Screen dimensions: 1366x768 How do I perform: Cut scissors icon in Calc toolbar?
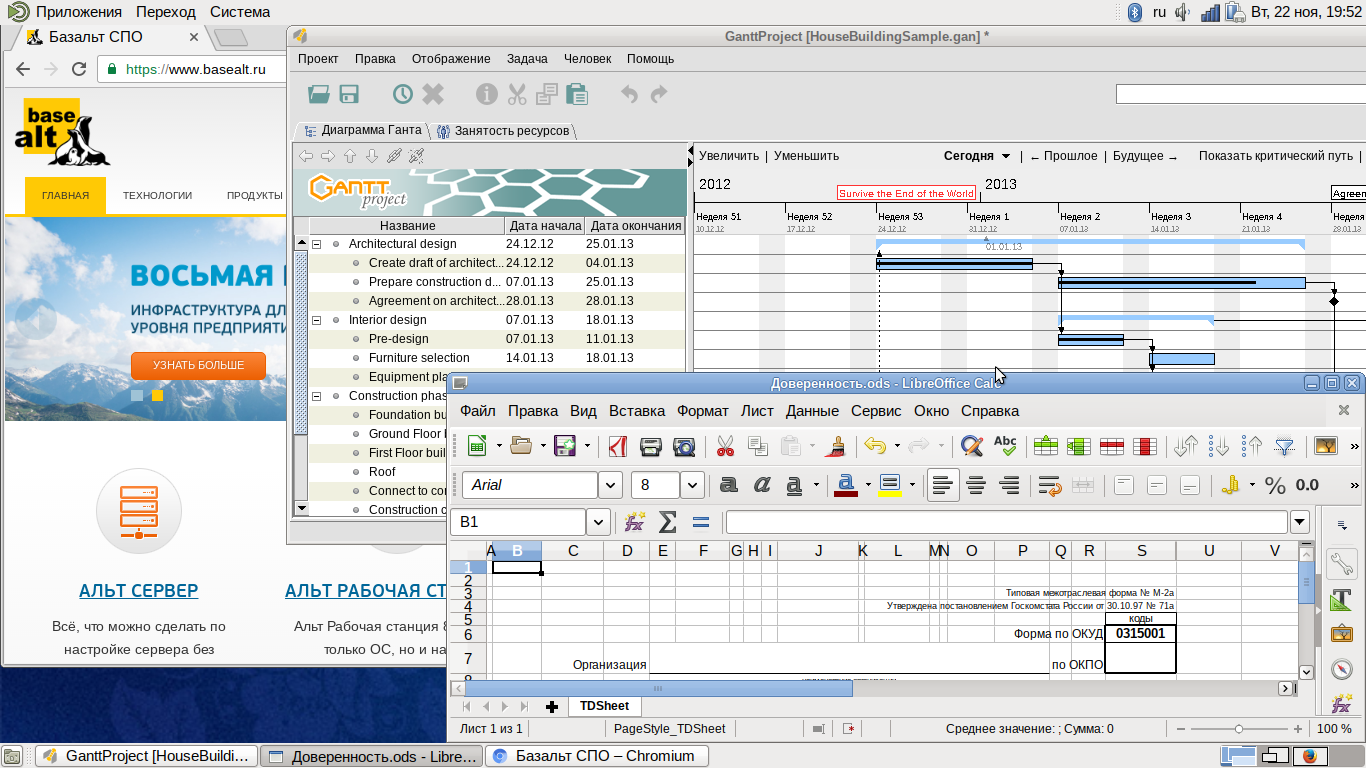click(x=726, y=446)
